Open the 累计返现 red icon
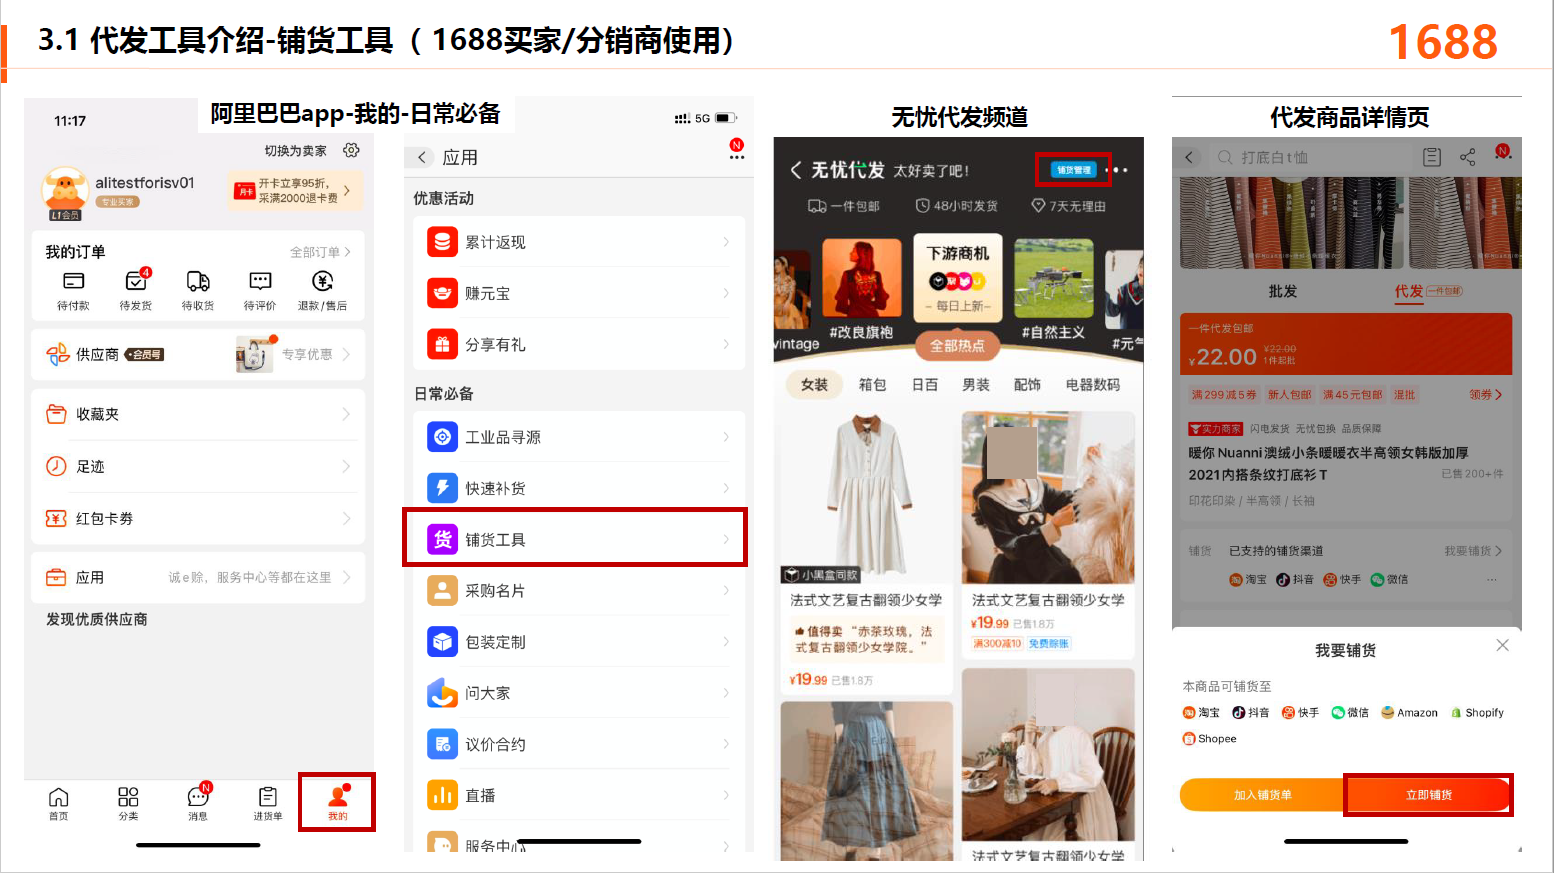Screen dimensions: 1554x873 [442, 242]
